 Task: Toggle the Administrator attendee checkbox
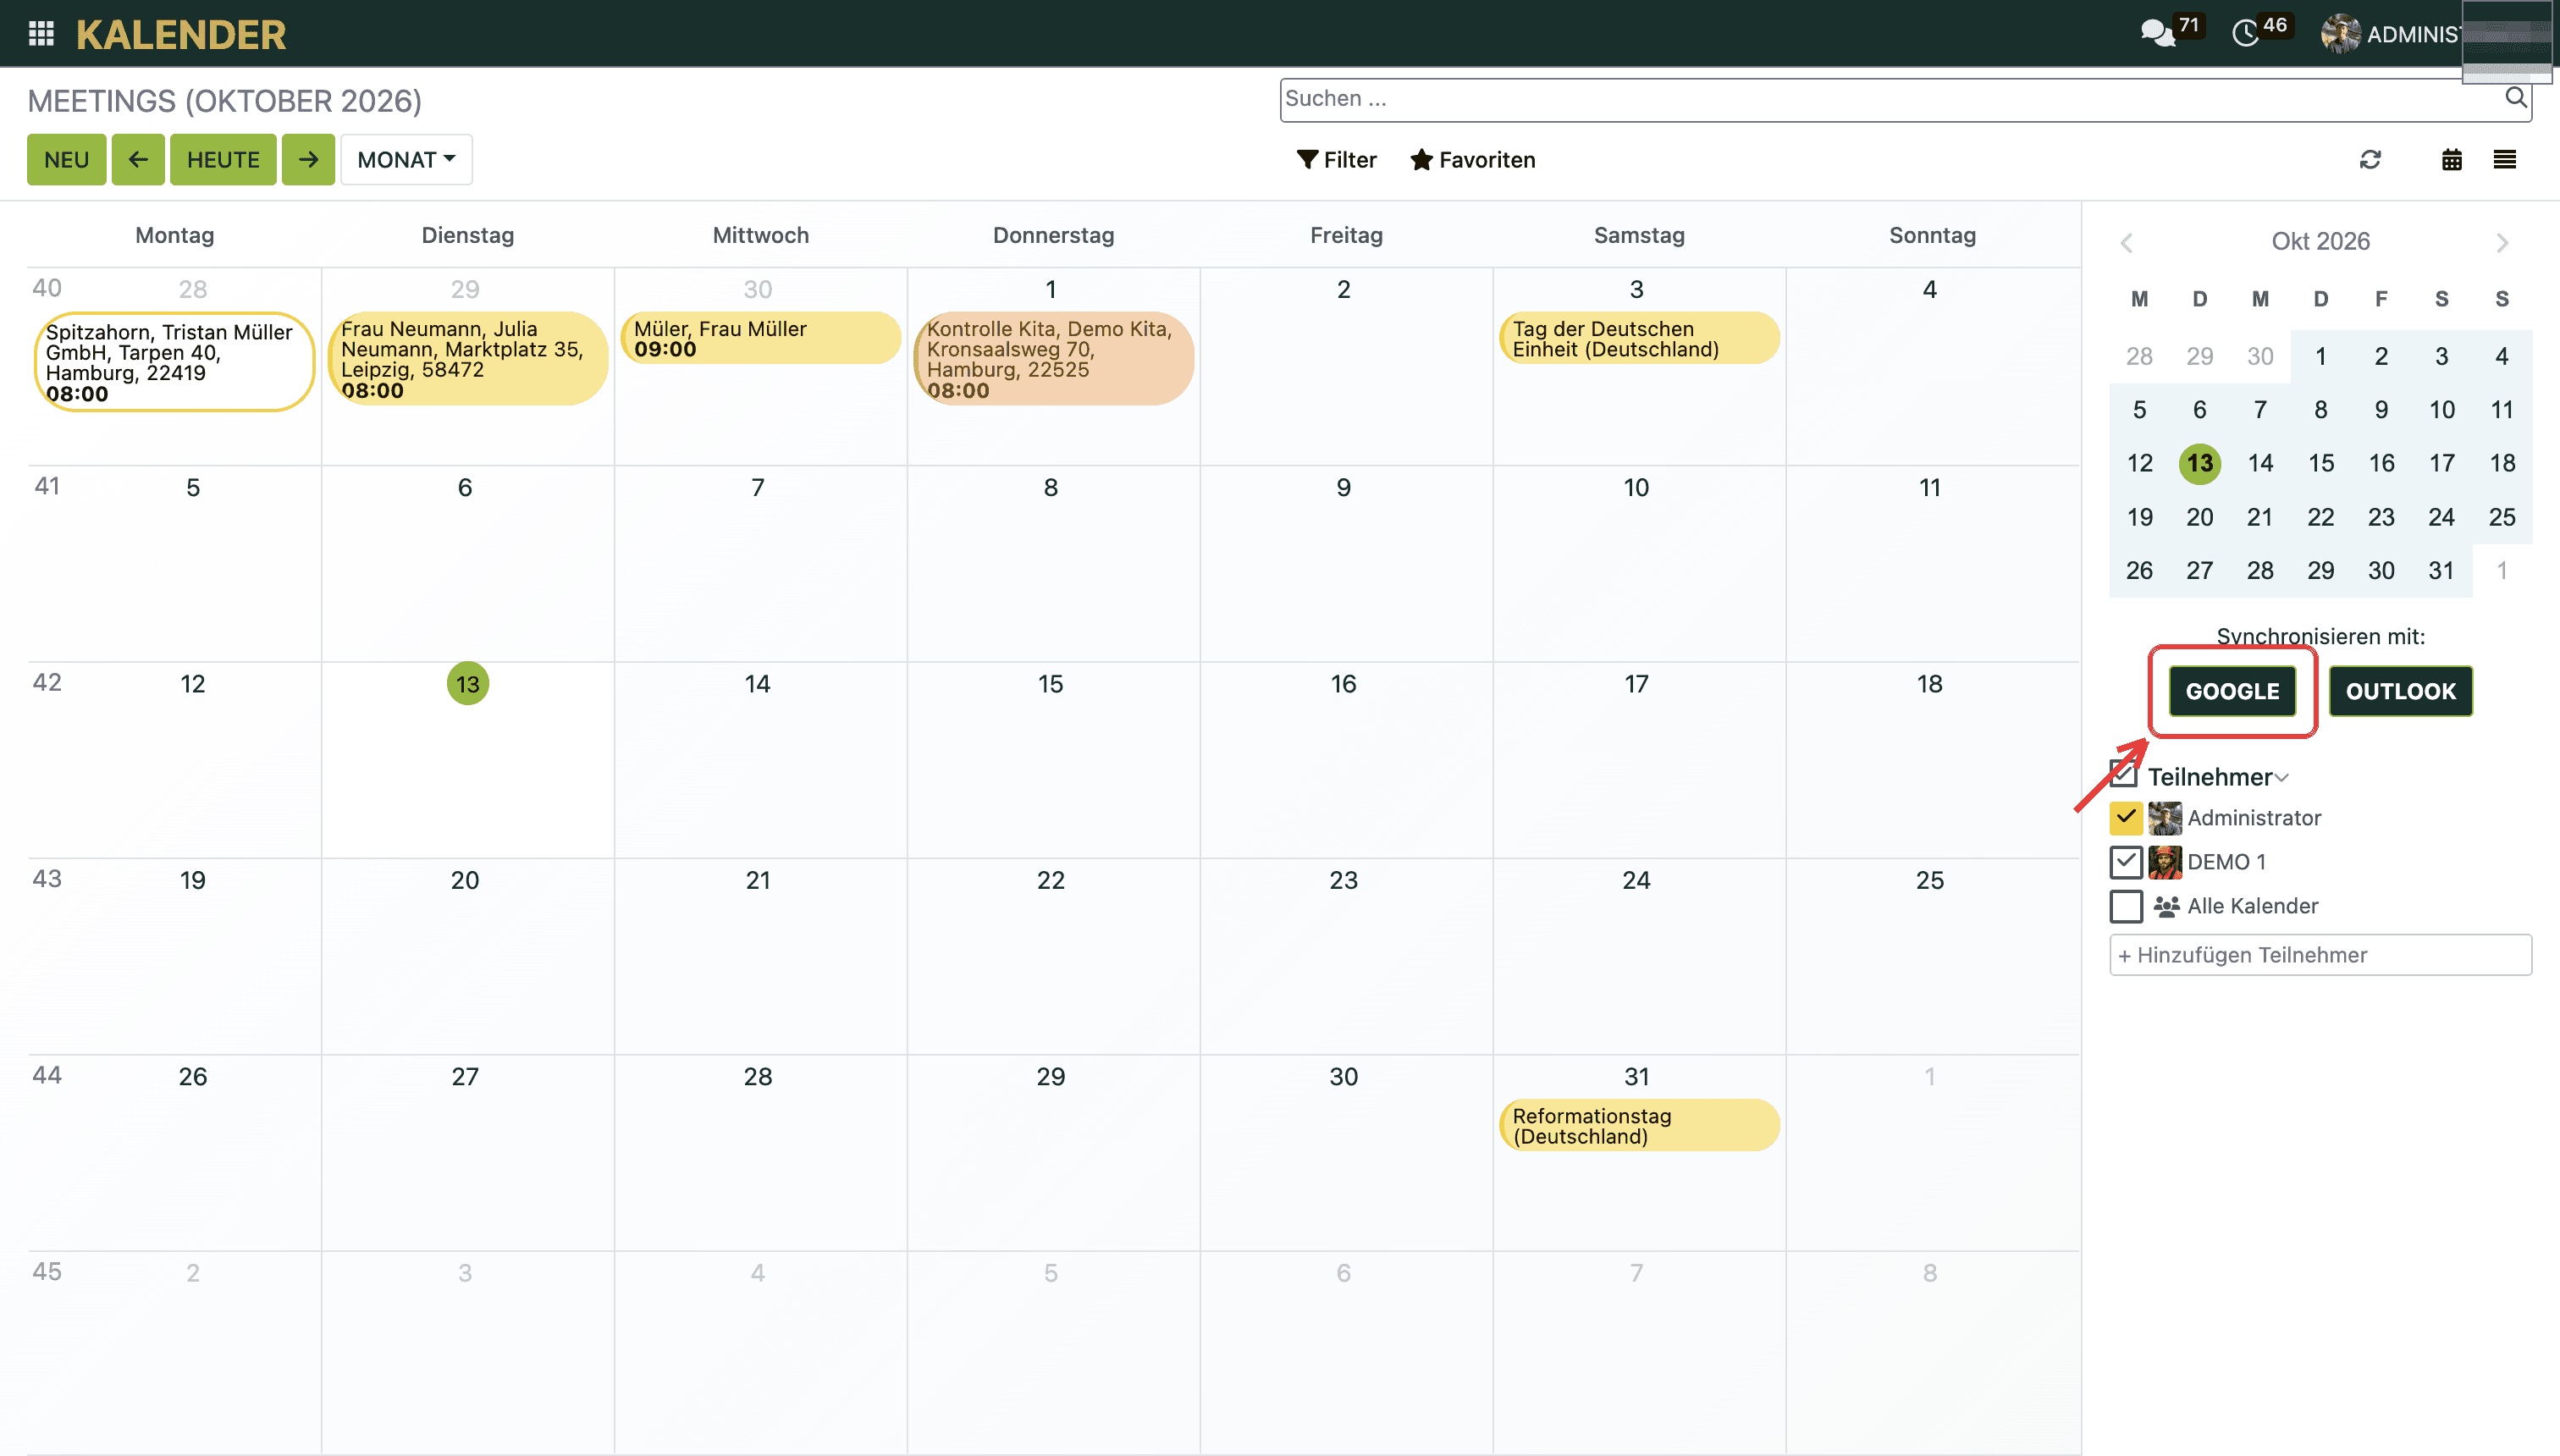click(2126, 818)
